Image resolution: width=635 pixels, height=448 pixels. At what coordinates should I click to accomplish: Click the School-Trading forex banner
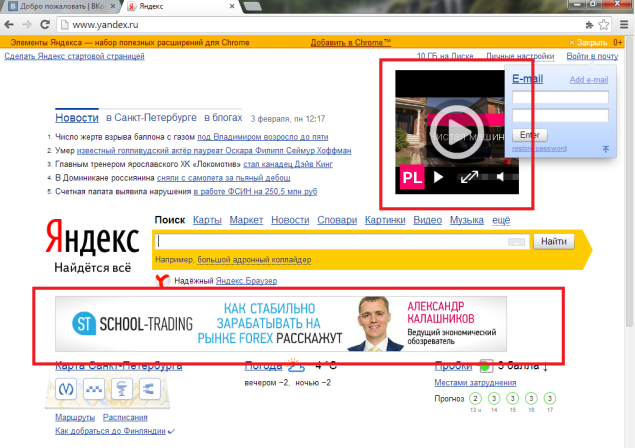281,324
